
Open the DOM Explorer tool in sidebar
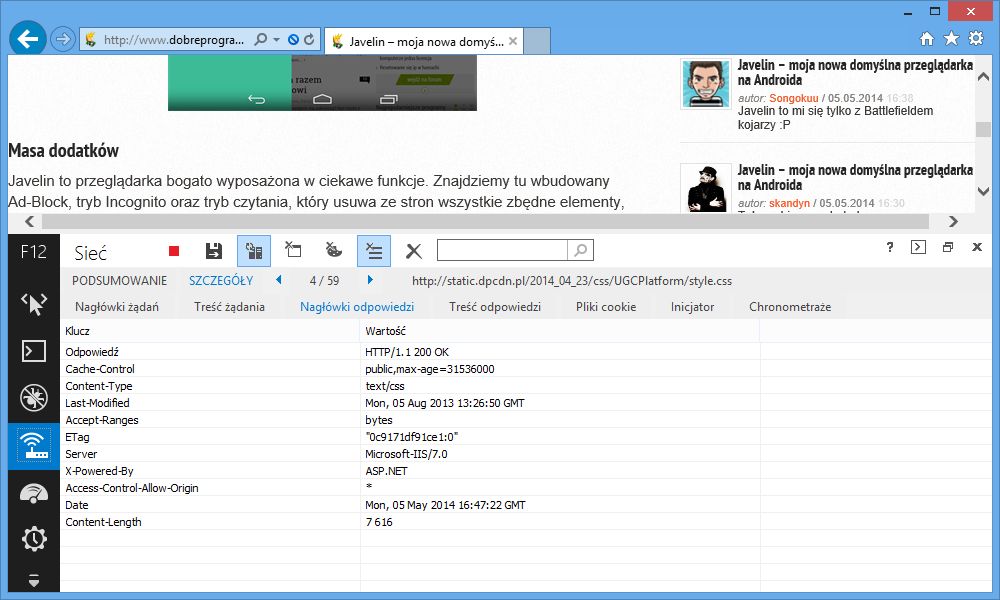tap(34, 304)
